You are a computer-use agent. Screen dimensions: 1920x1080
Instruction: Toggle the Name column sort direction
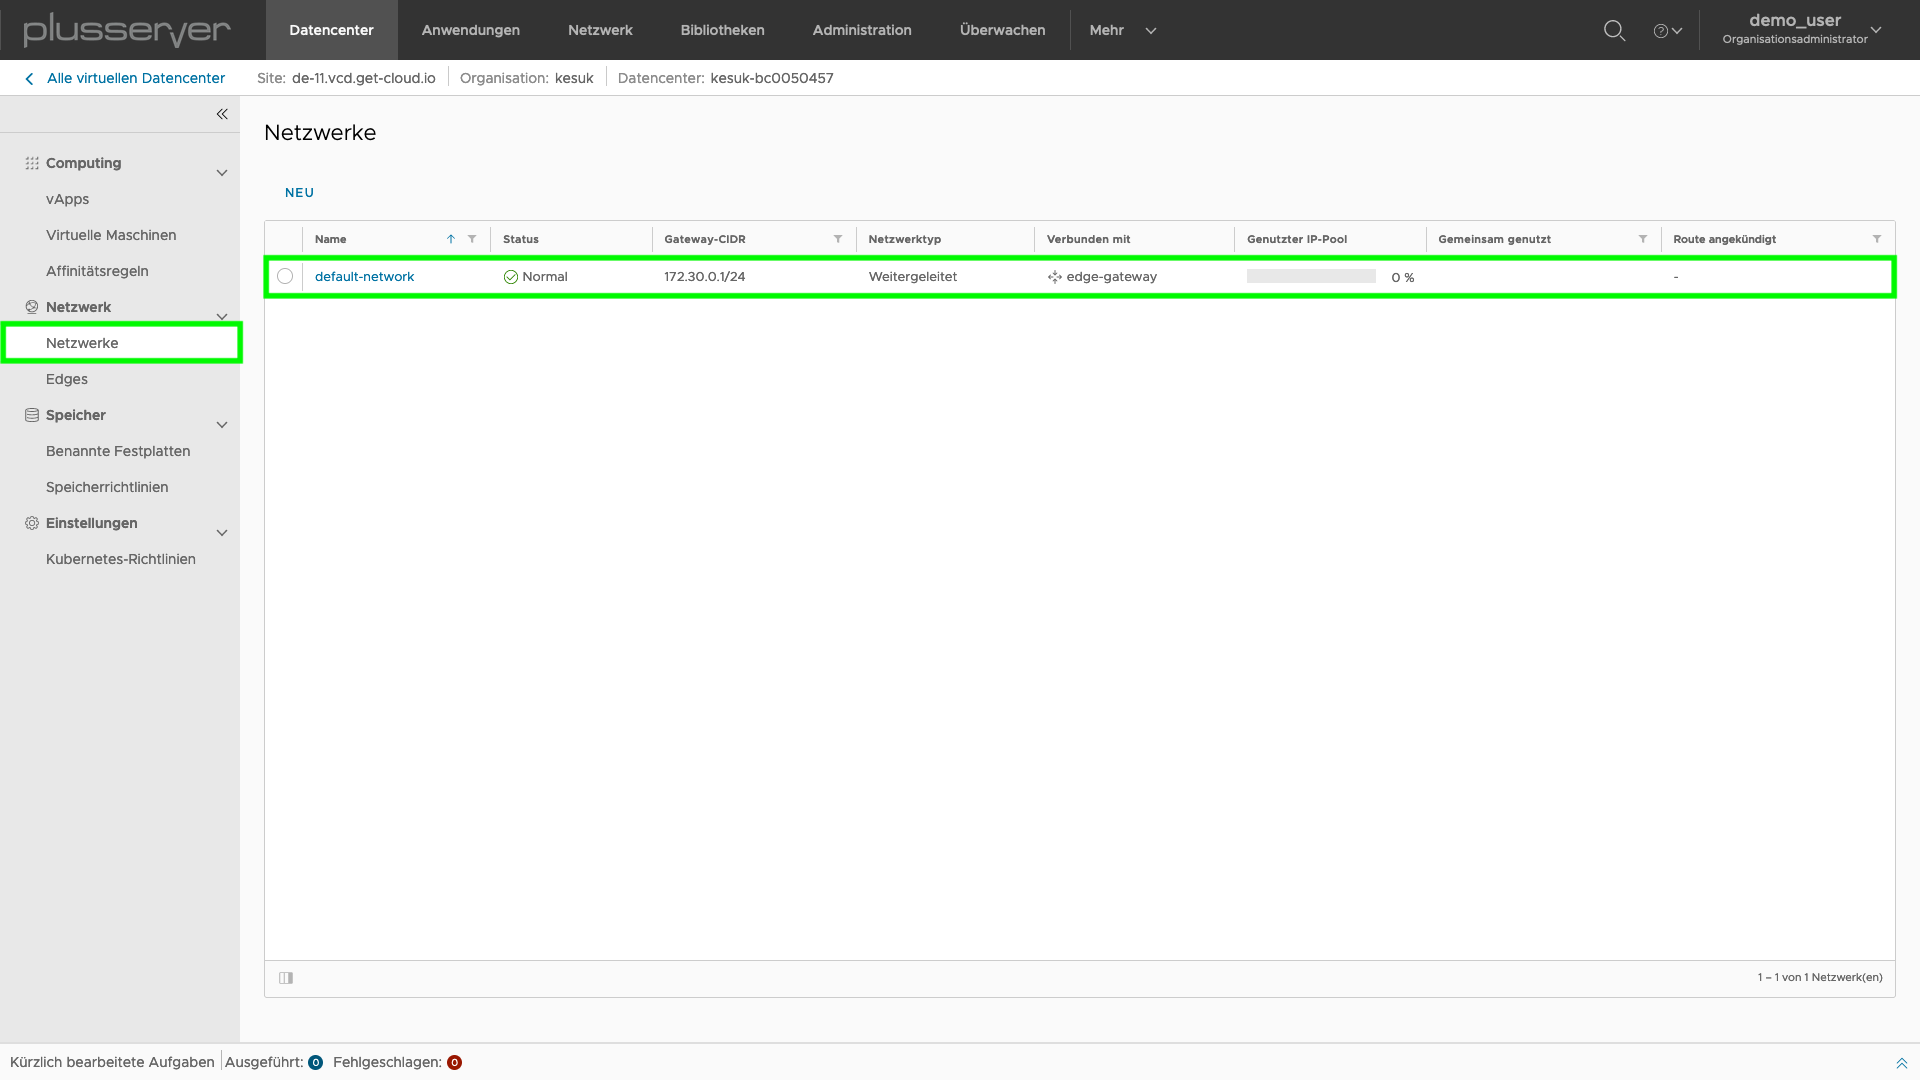point(450,239)
